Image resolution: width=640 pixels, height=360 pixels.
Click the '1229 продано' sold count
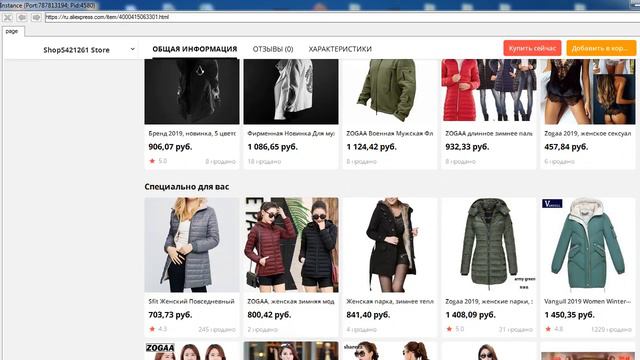(x=611, y=329)
